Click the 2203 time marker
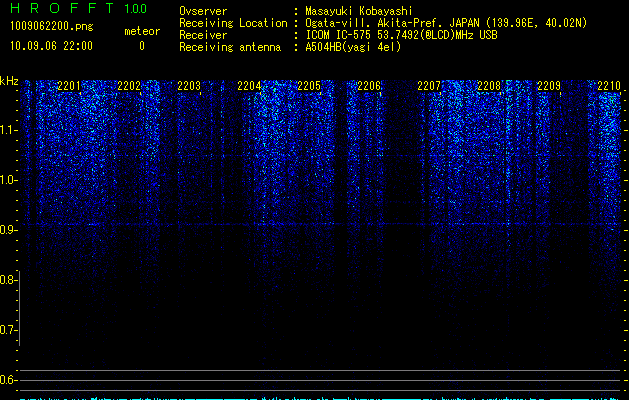 pyautogui.click(x=189, y=86)
